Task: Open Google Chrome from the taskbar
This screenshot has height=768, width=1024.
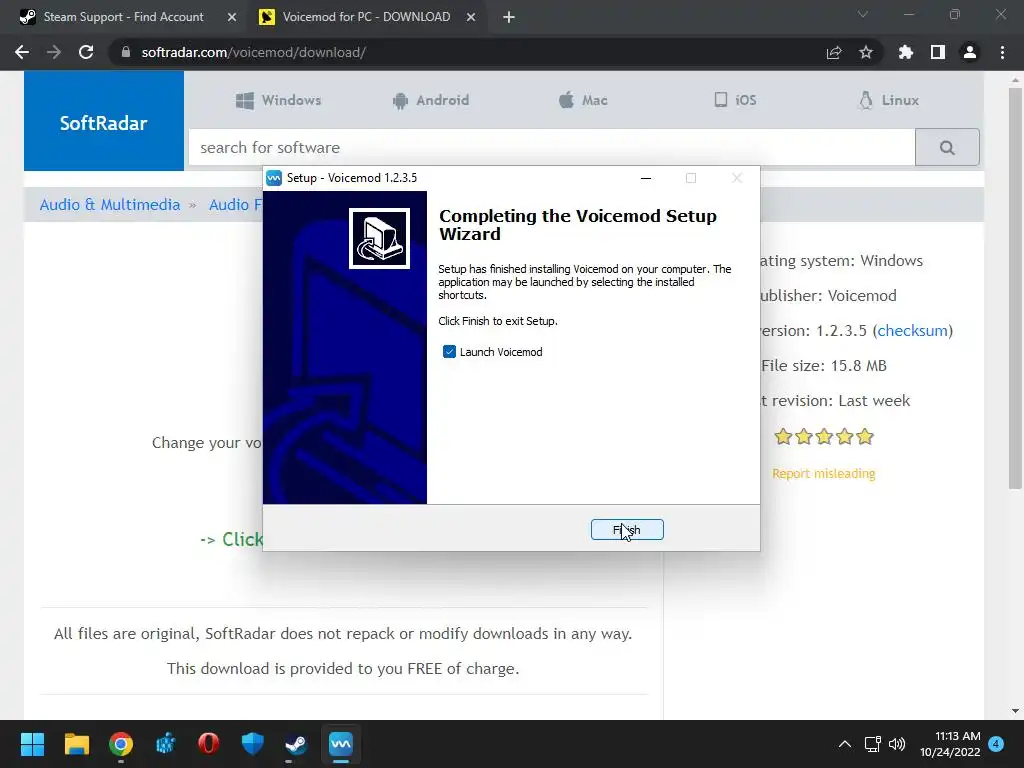Action: [121, 744]
